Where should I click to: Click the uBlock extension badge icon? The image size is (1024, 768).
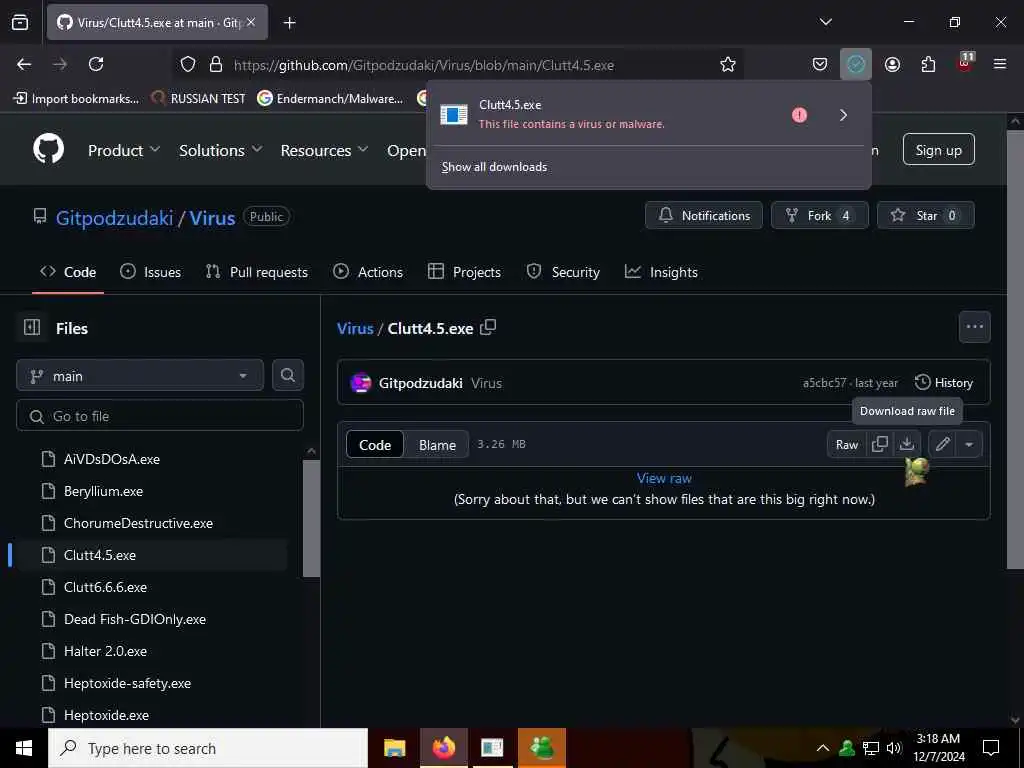pyautogui.click(x=965, y=63)
